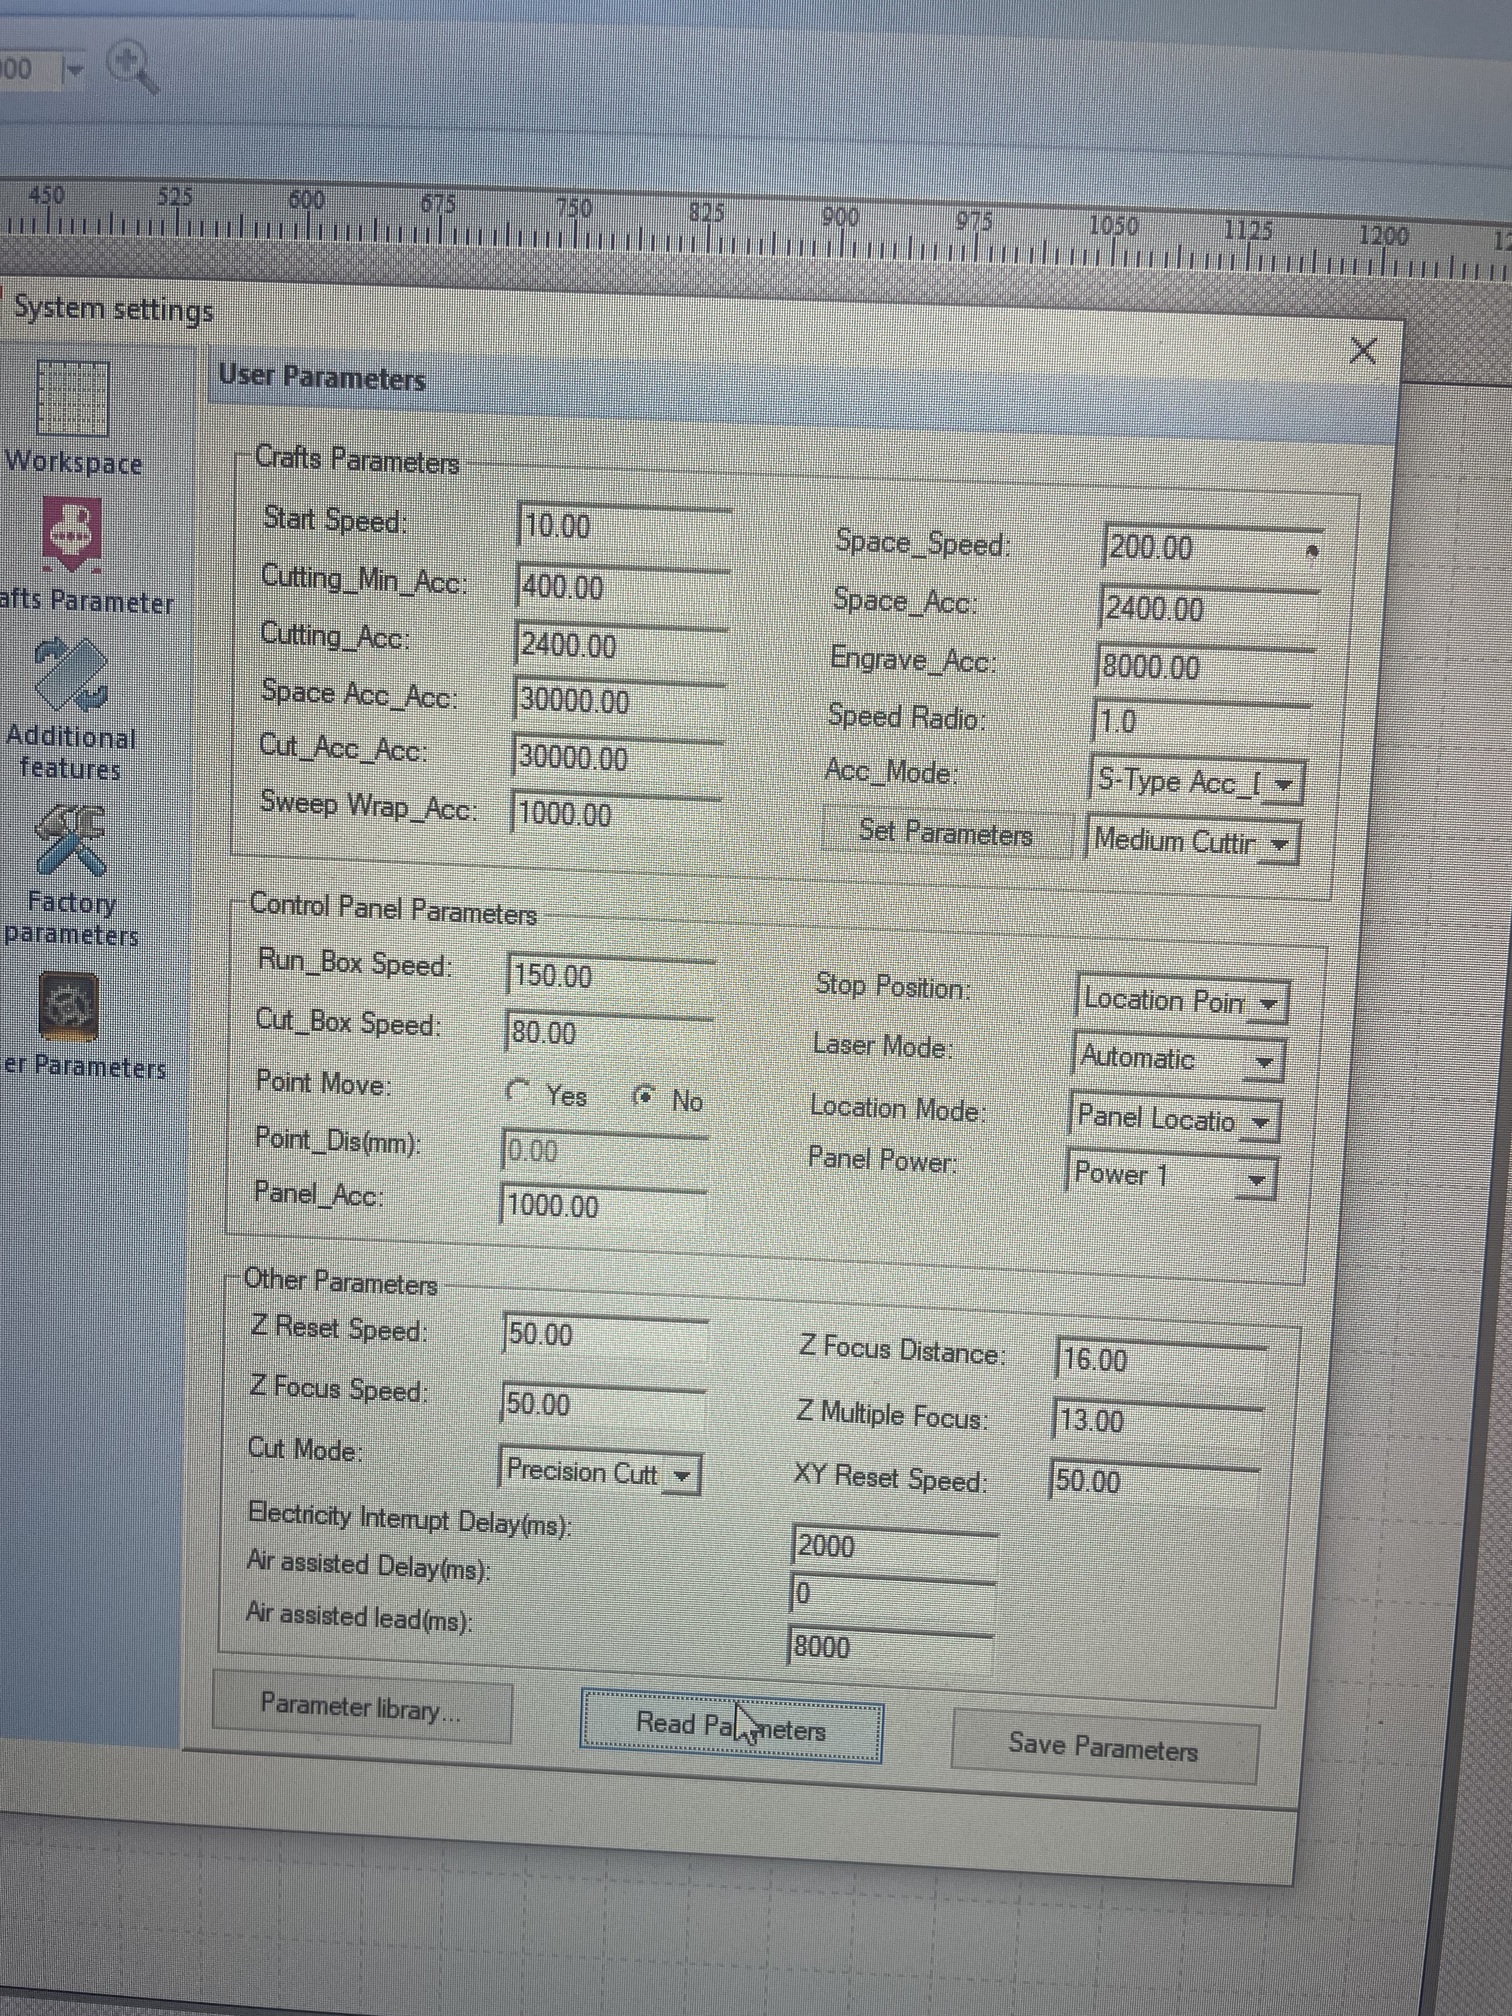Close the System settings dialog
Screen dimensions: 1512x2016
pyautogui.click(x=1362, y=351)
